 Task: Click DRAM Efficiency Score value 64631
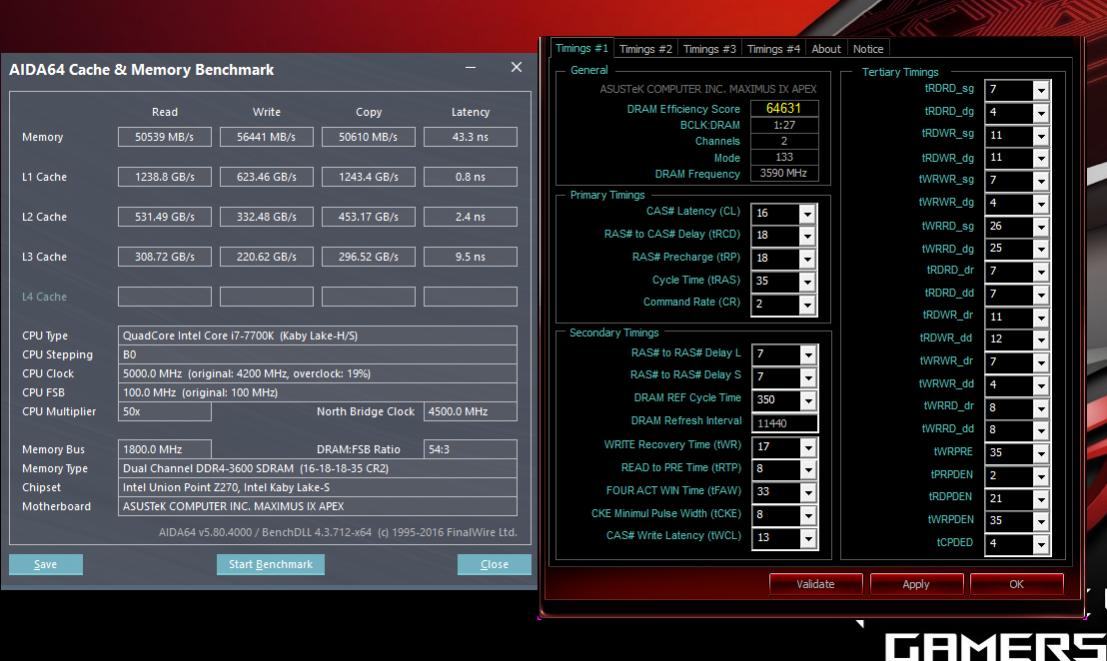pyautogui.click(x=784, y=108)
